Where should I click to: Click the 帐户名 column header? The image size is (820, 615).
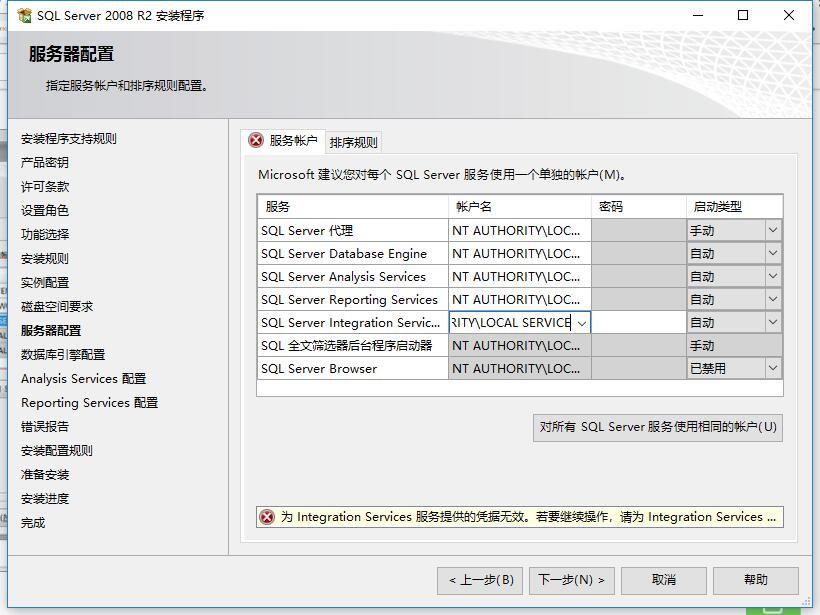pos(520,207)
